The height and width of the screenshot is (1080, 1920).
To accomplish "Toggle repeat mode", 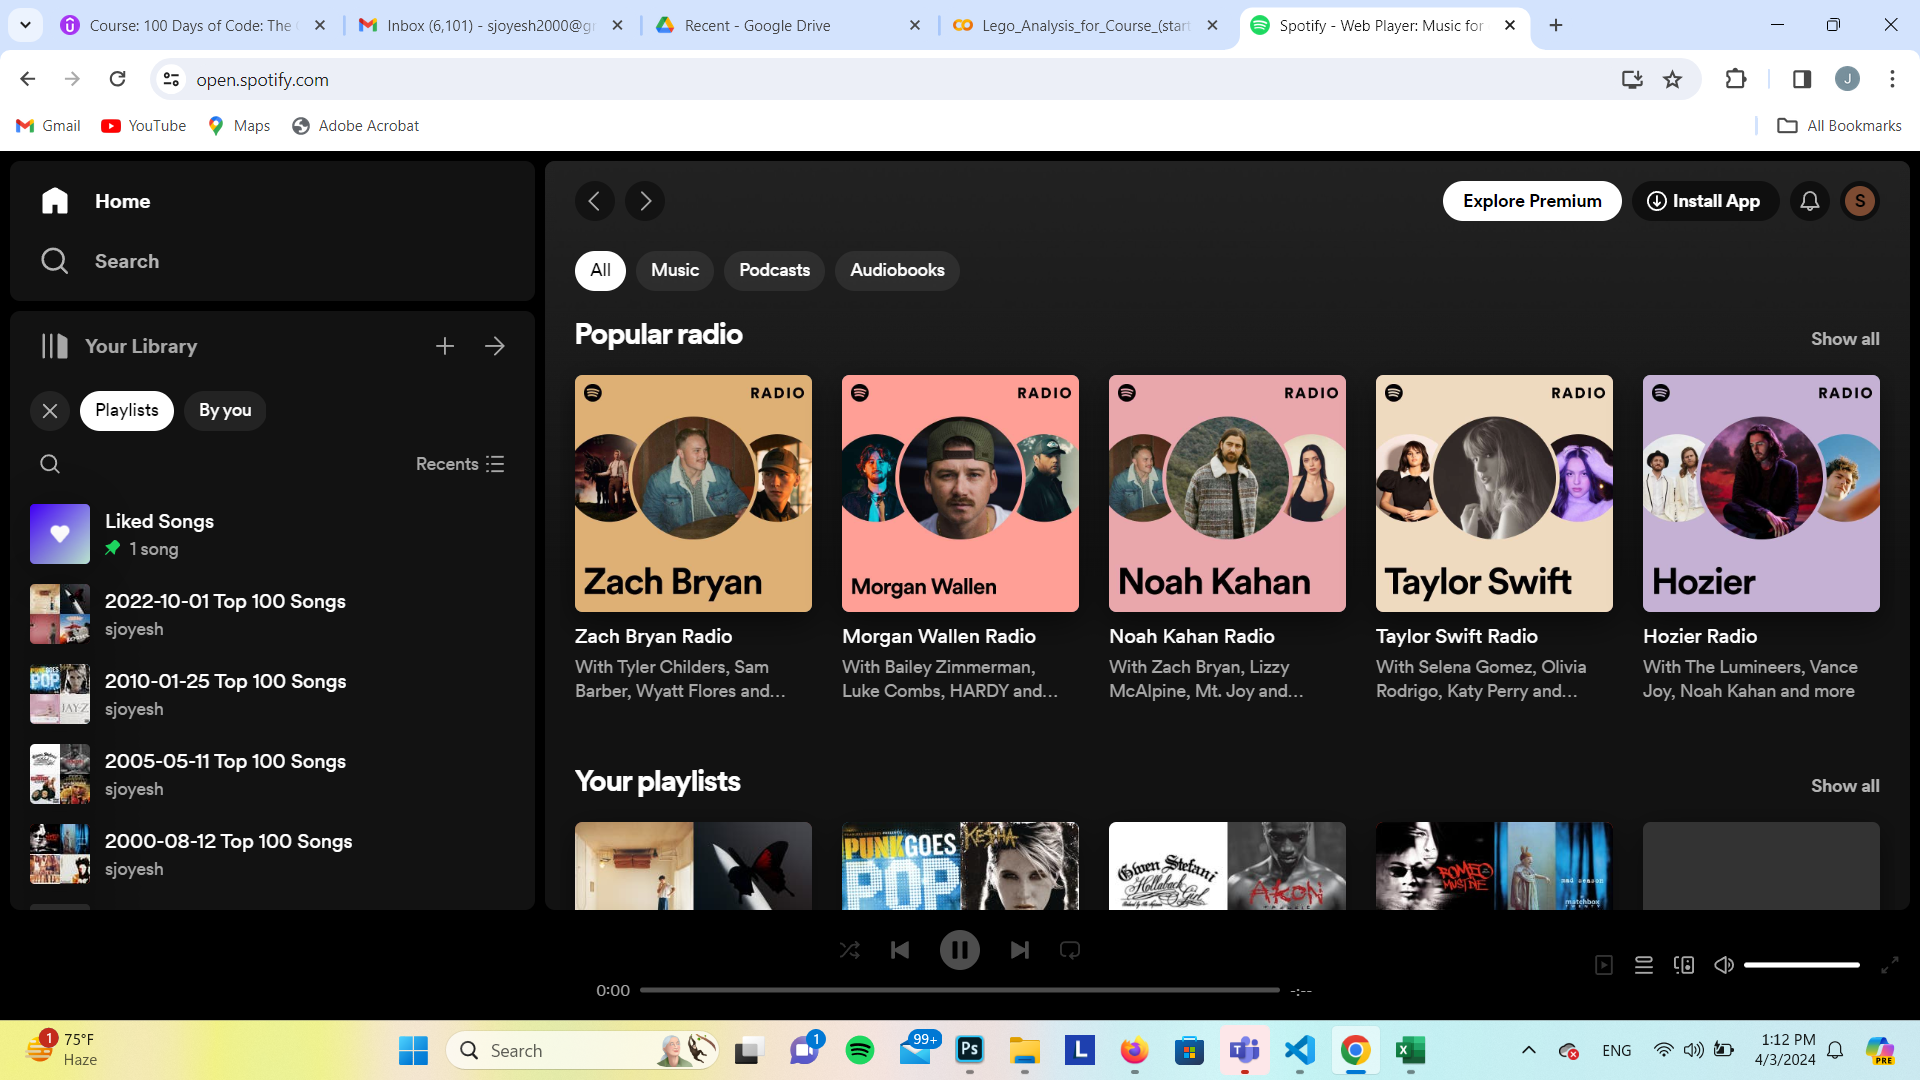I will pos(1070,950).
